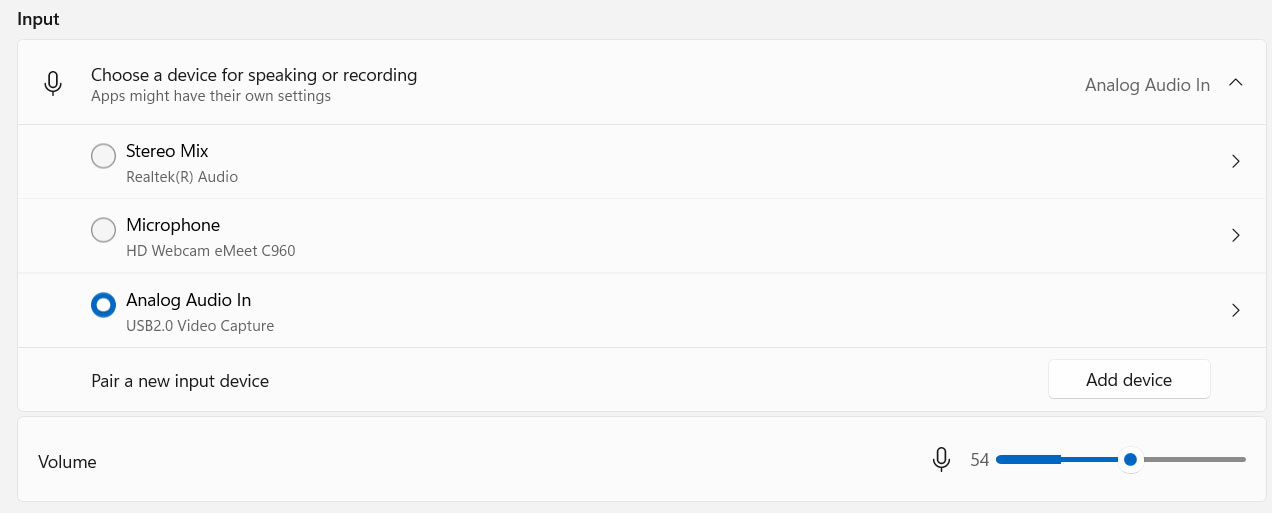Click the volume value 54 label
Screen dimensions: 1272x513
(979, 460)
